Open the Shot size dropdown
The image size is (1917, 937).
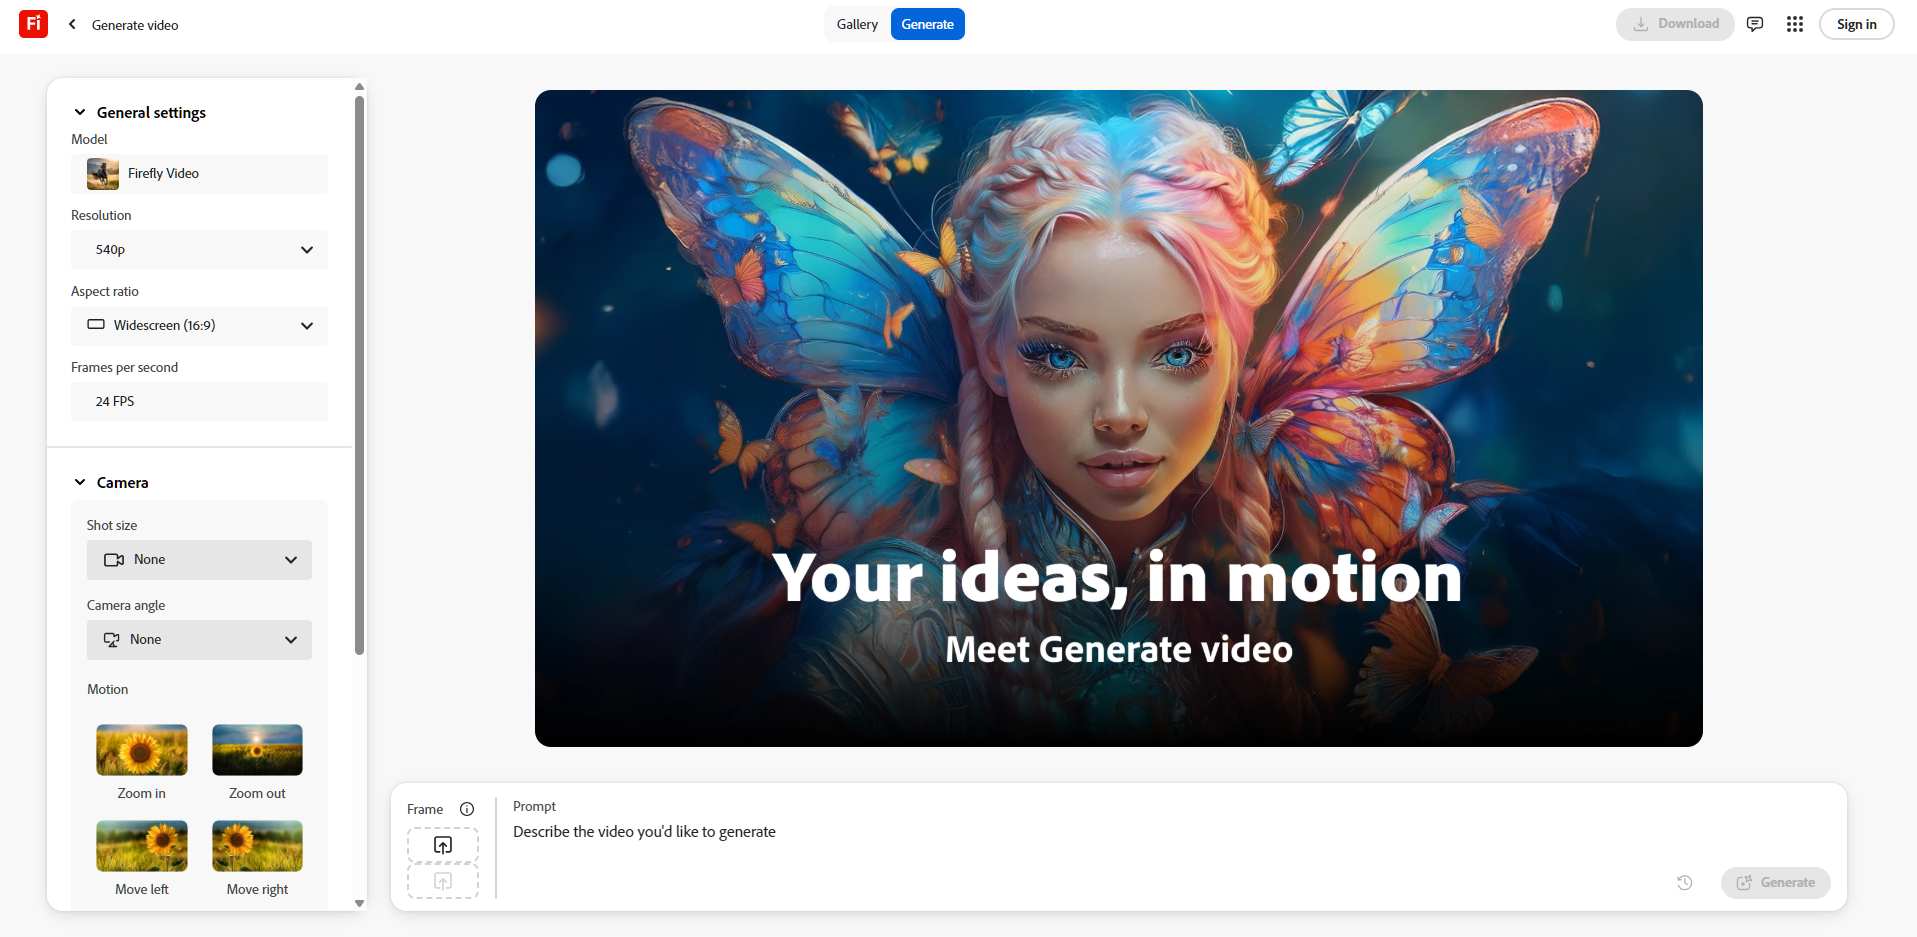point(199,559)
